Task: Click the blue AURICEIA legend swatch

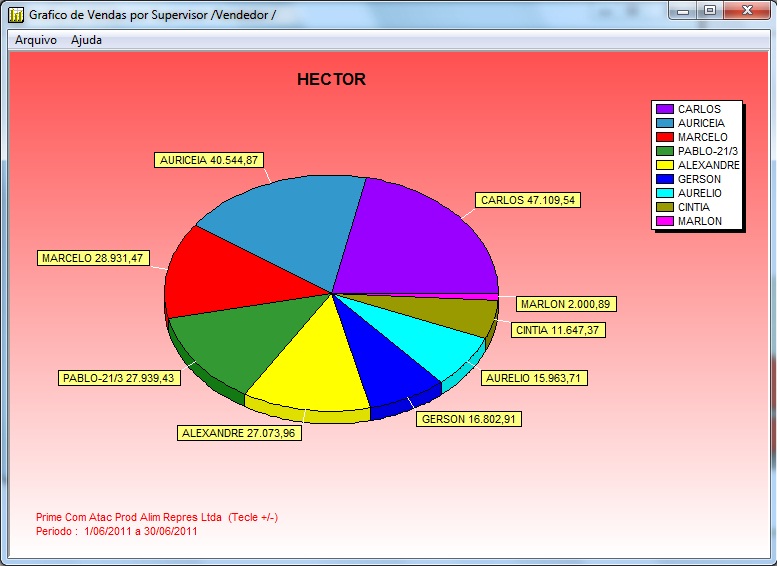Action: pyautogui.click(x=665, y=123)
